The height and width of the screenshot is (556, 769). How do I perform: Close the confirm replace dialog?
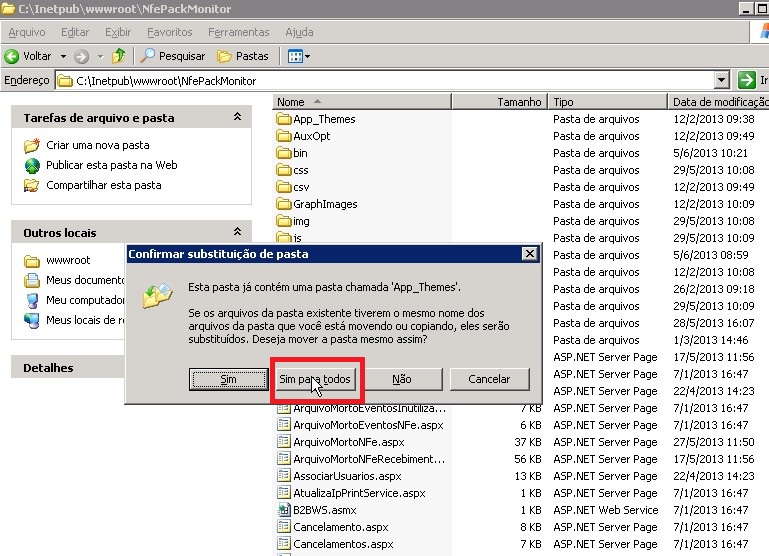(x=529, y=254)
